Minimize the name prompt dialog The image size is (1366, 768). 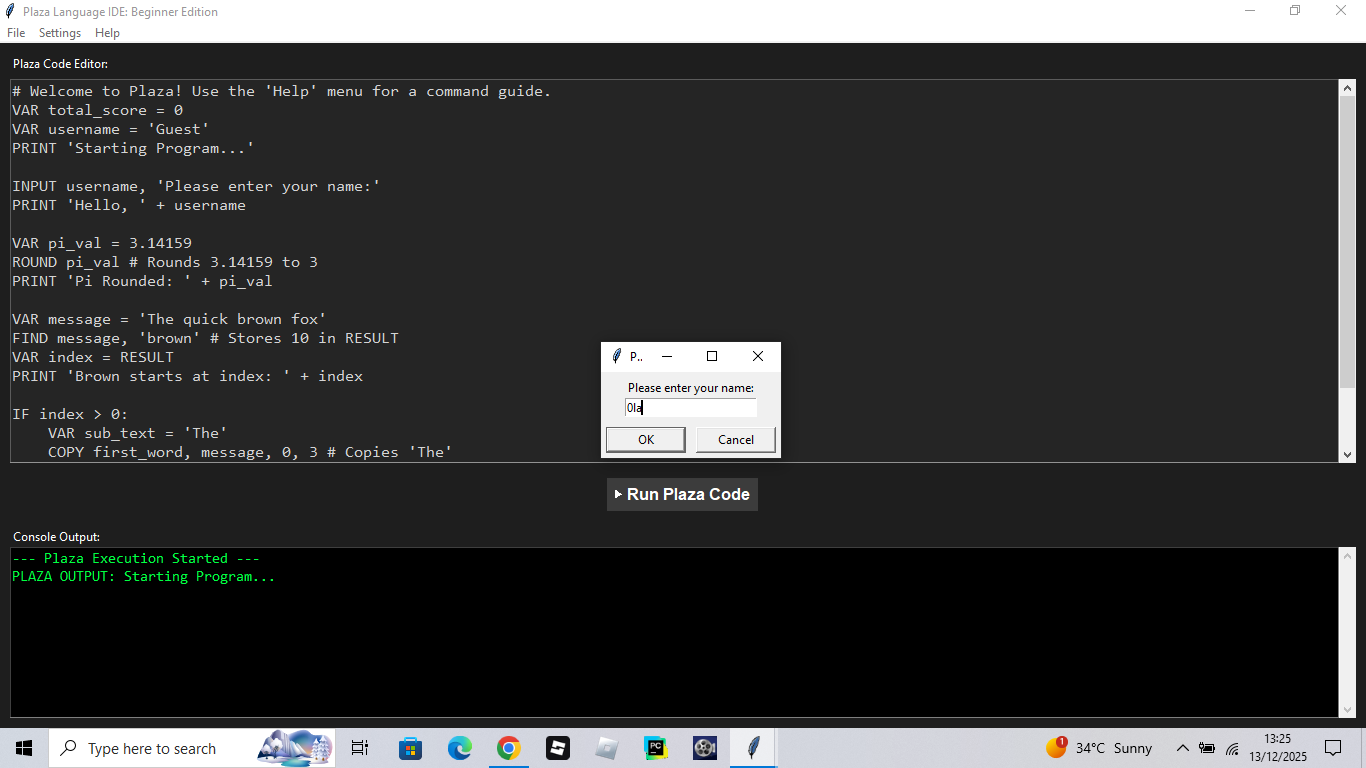(667, 356)
